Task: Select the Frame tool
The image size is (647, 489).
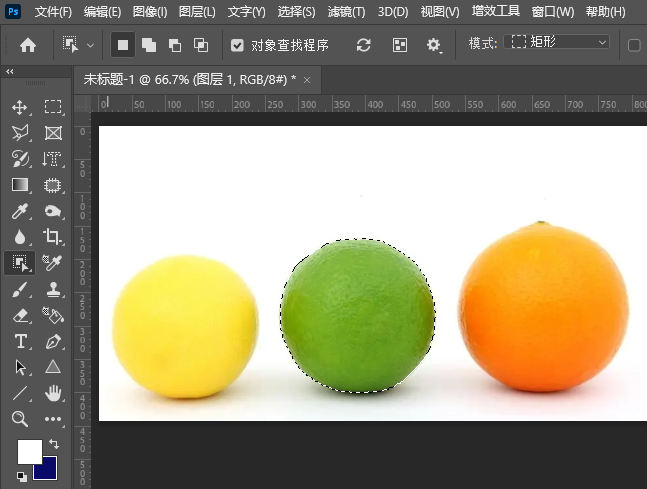Action: [53, 133]
